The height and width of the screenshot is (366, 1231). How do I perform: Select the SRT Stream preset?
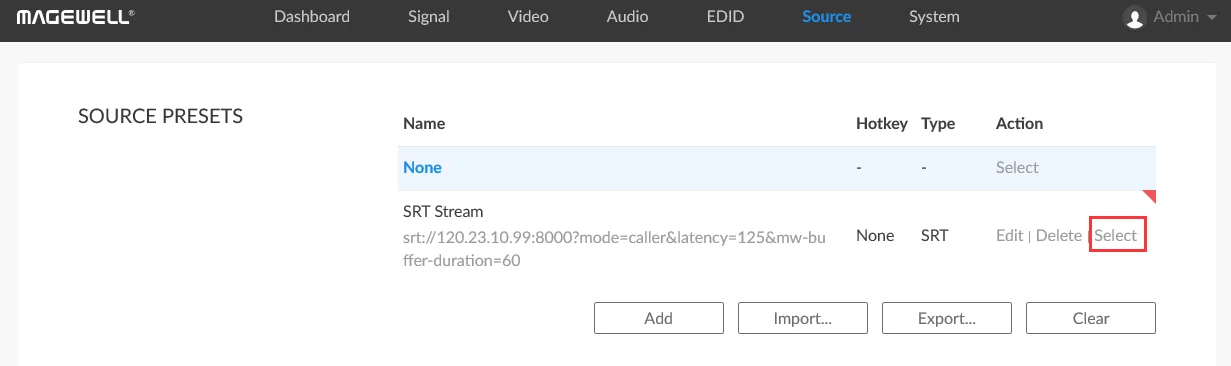click(x=1116, y=236)
